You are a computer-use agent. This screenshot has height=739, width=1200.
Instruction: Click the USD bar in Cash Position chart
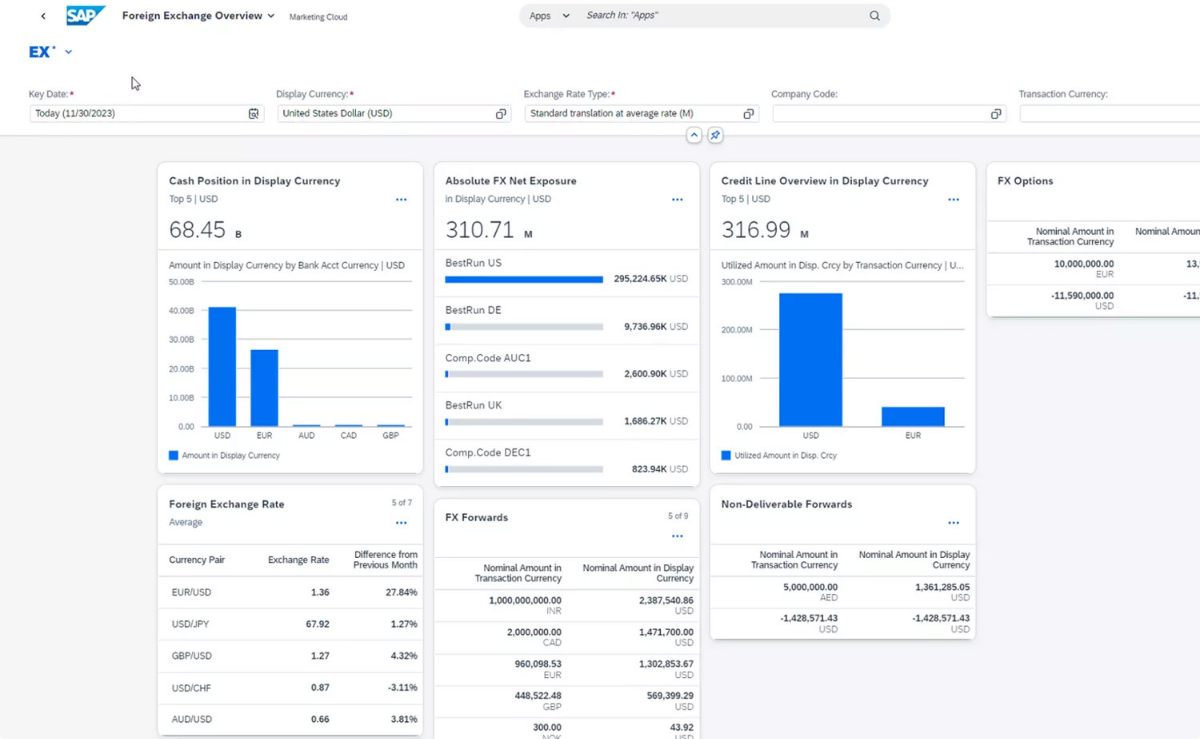222,367
